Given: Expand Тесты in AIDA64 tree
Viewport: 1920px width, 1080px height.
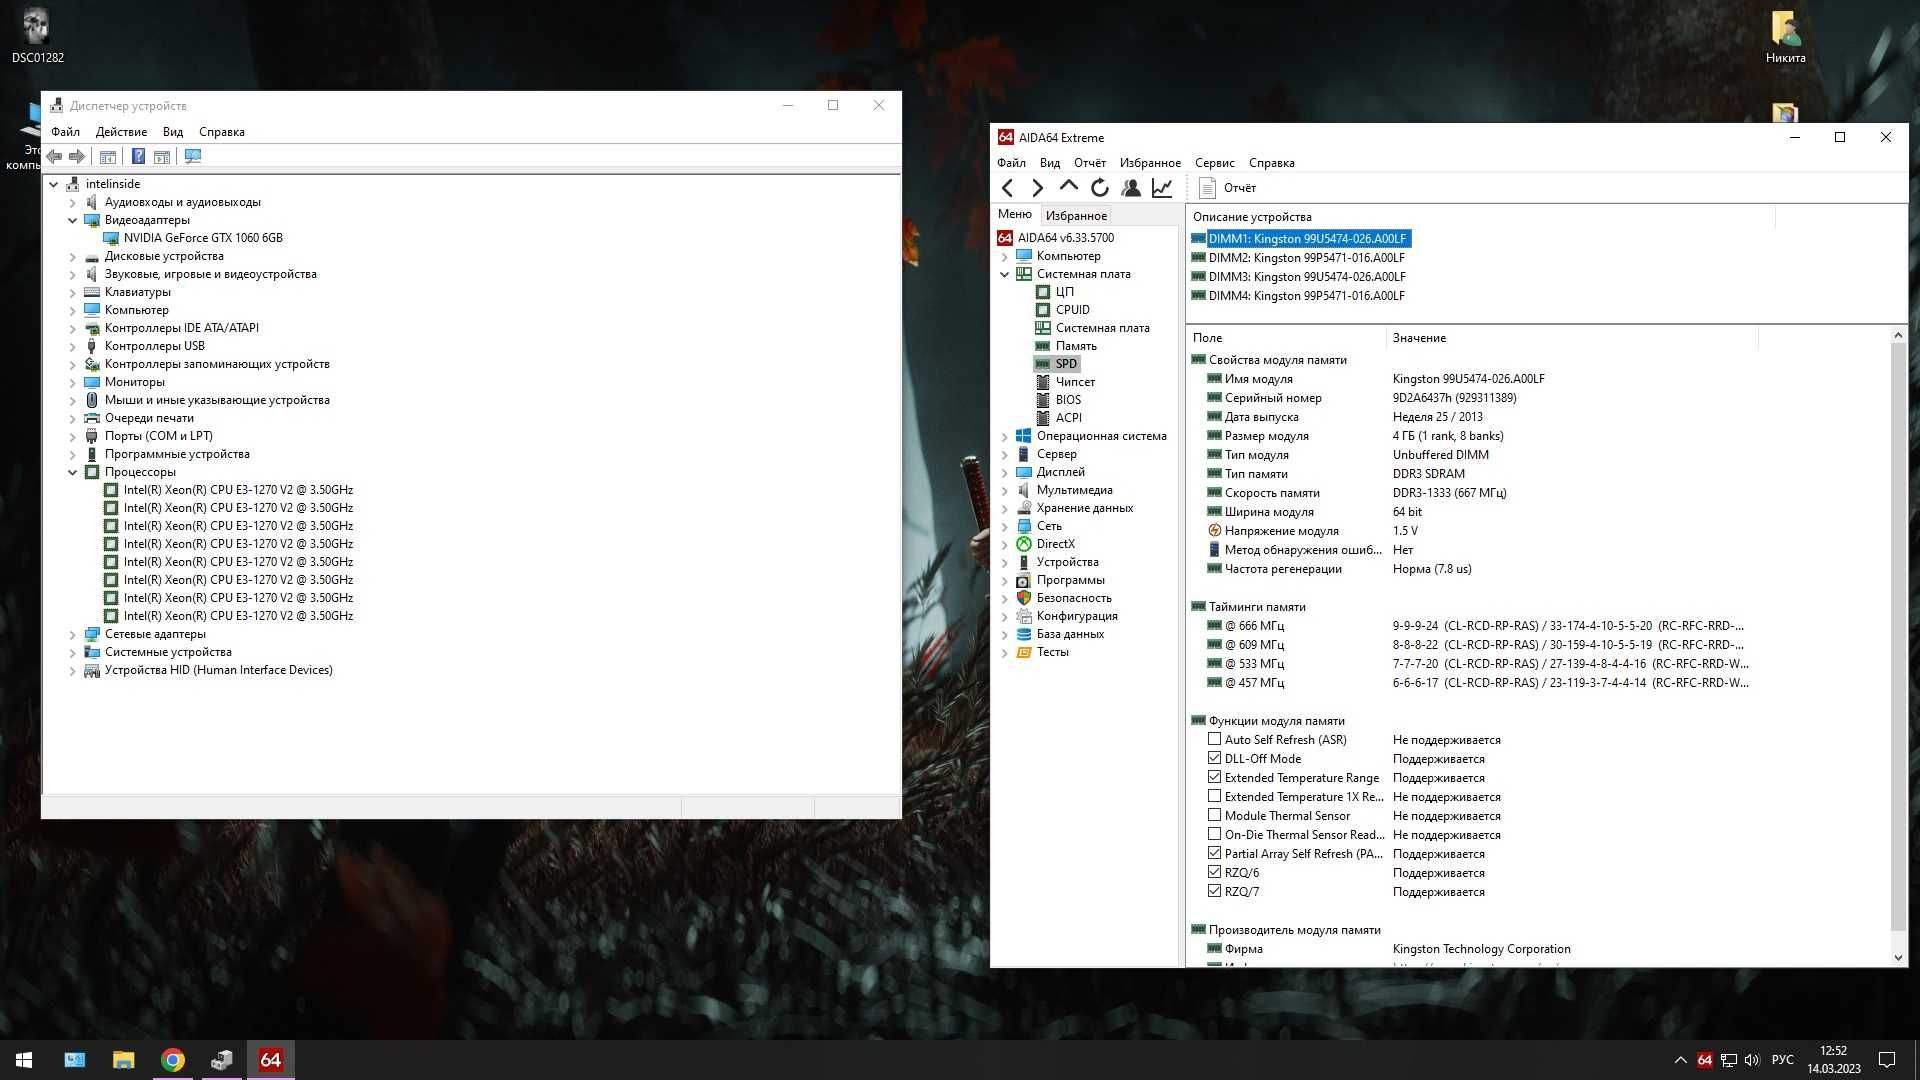Looking at the screenshot, I should pyautogui.click(x=1005, y=652).
